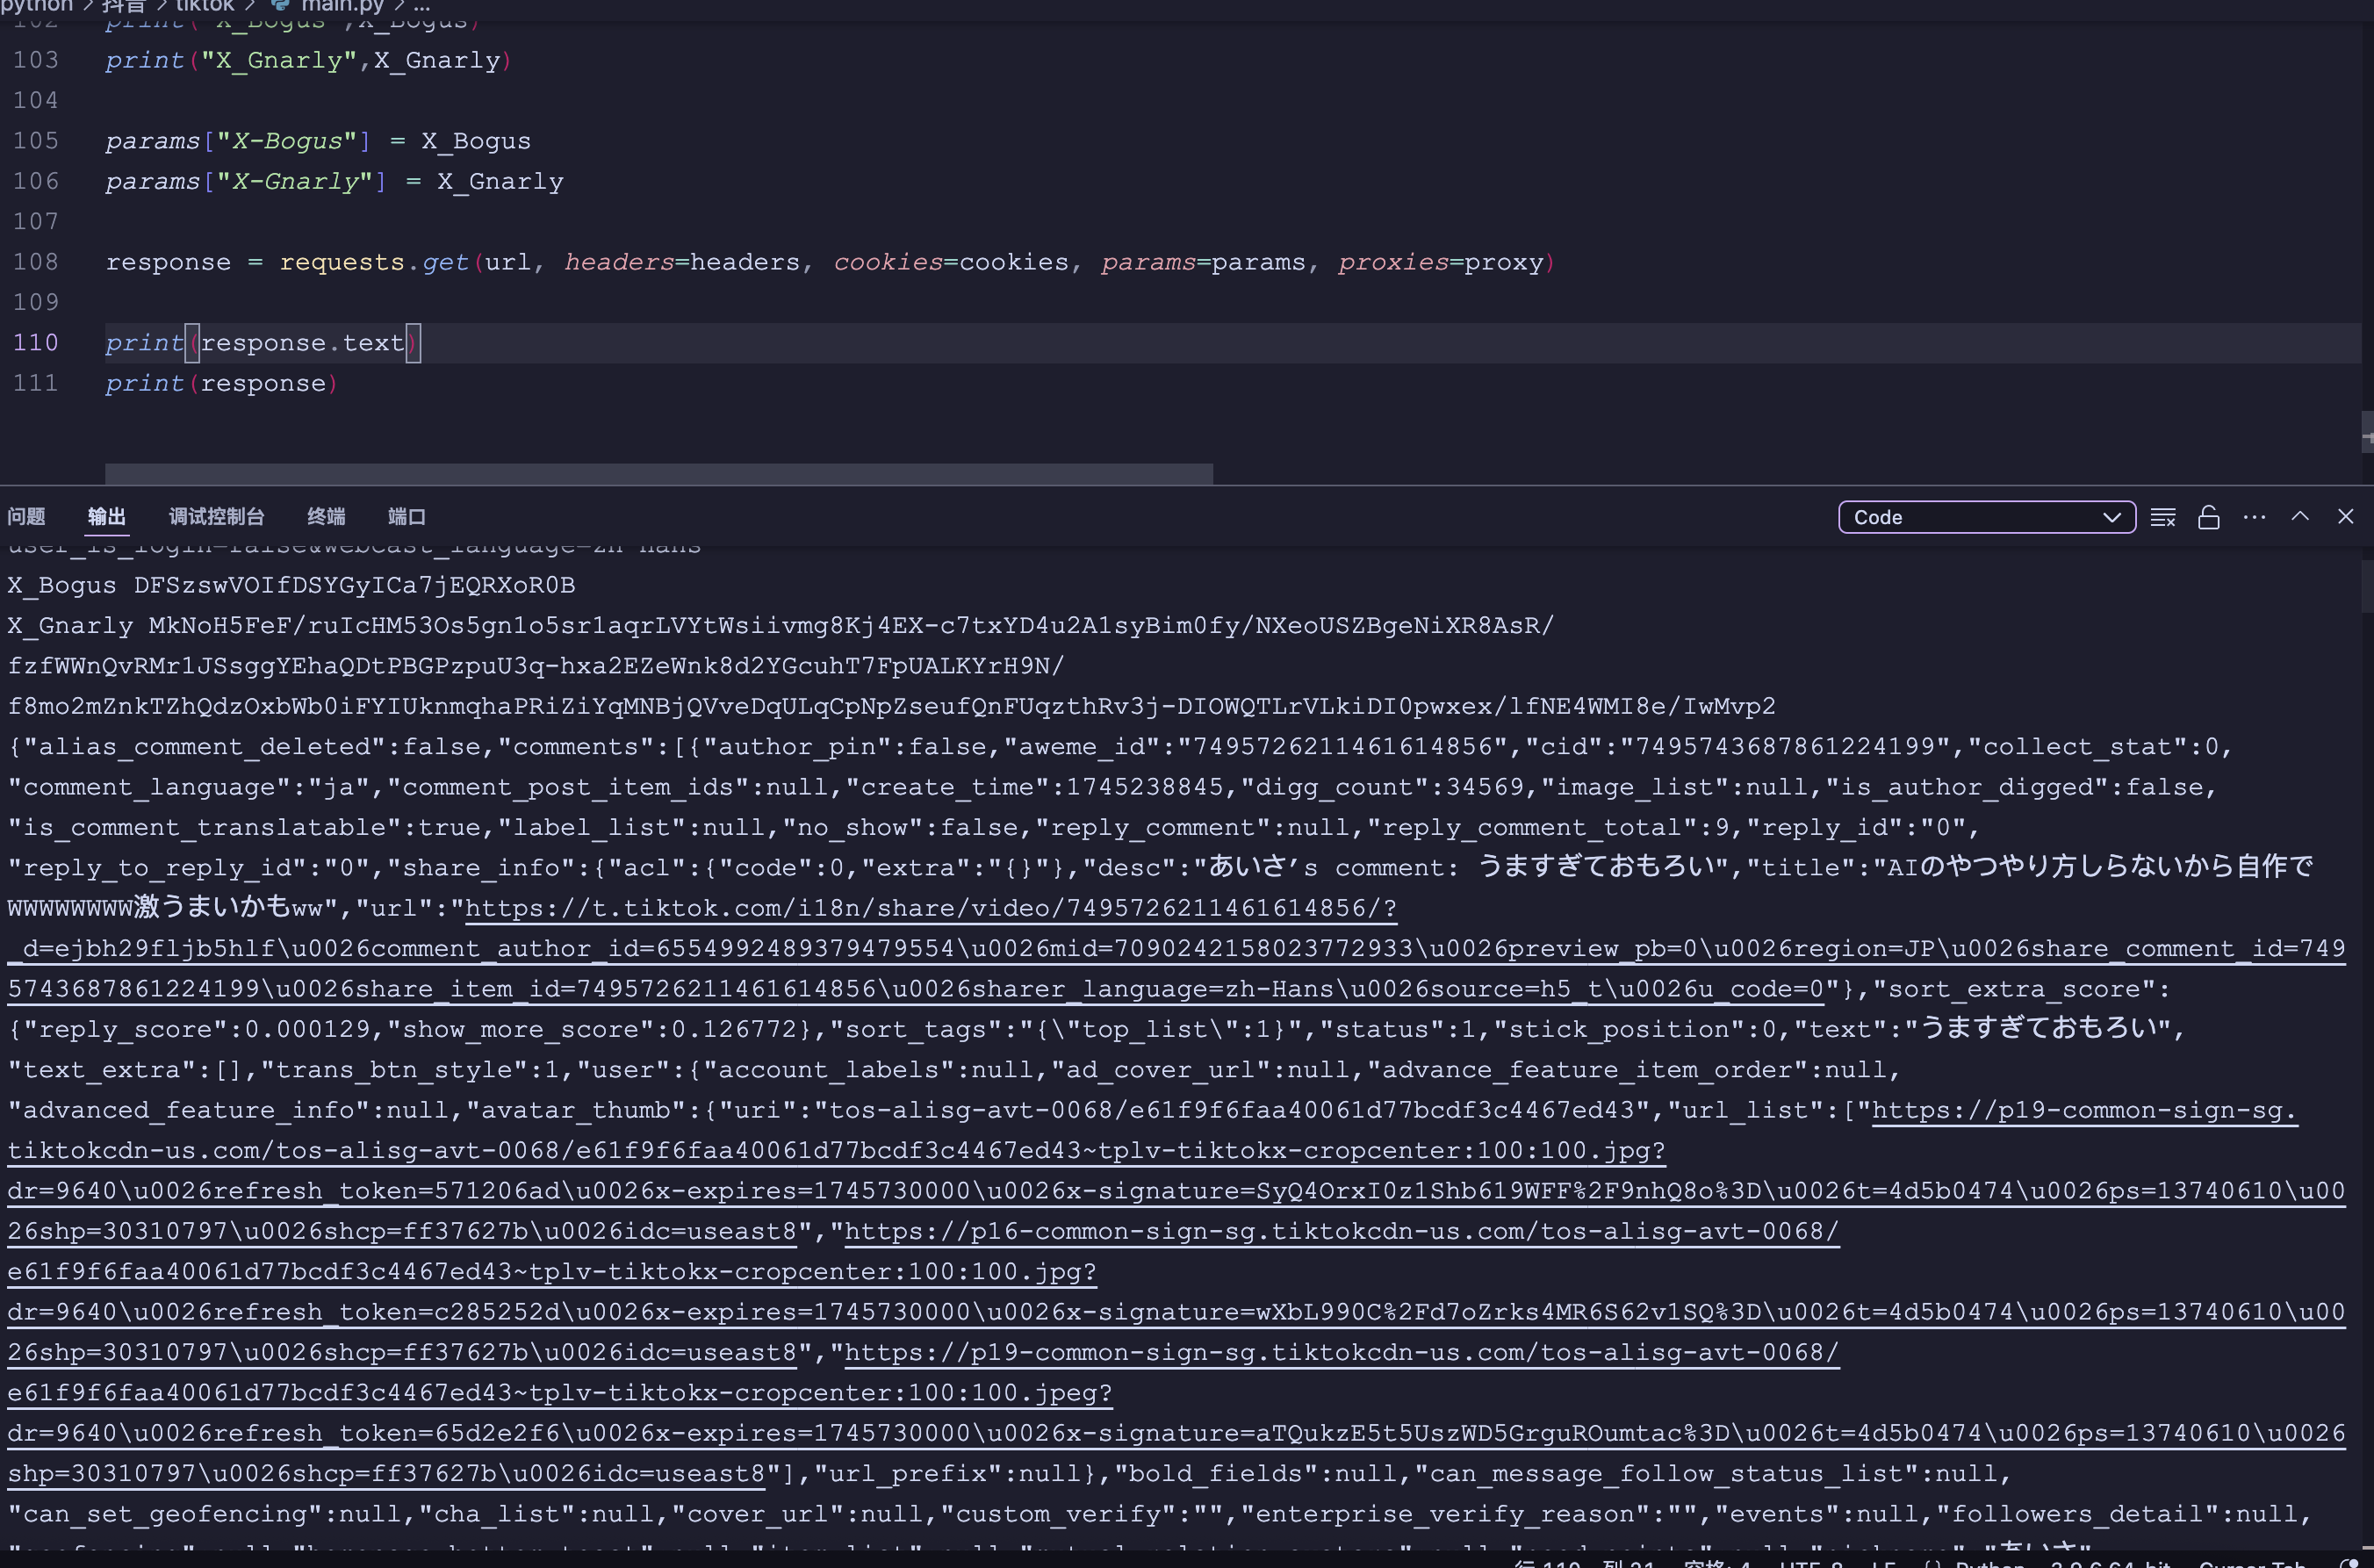Image resolution: width=2374 pixels, height=1568 pixels.
Task: Open the panel's more actions ellipsis menu
Action: point(2254,517)
